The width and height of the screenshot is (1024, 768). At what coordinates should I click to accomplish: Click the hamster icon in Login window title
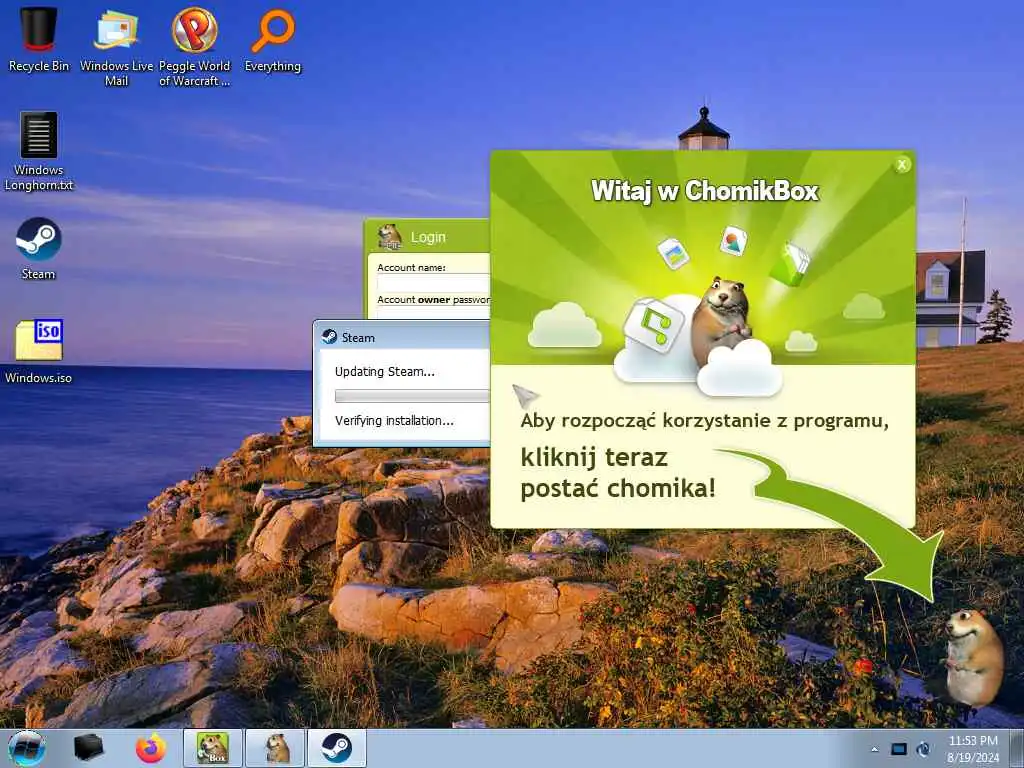pos(390,236)
